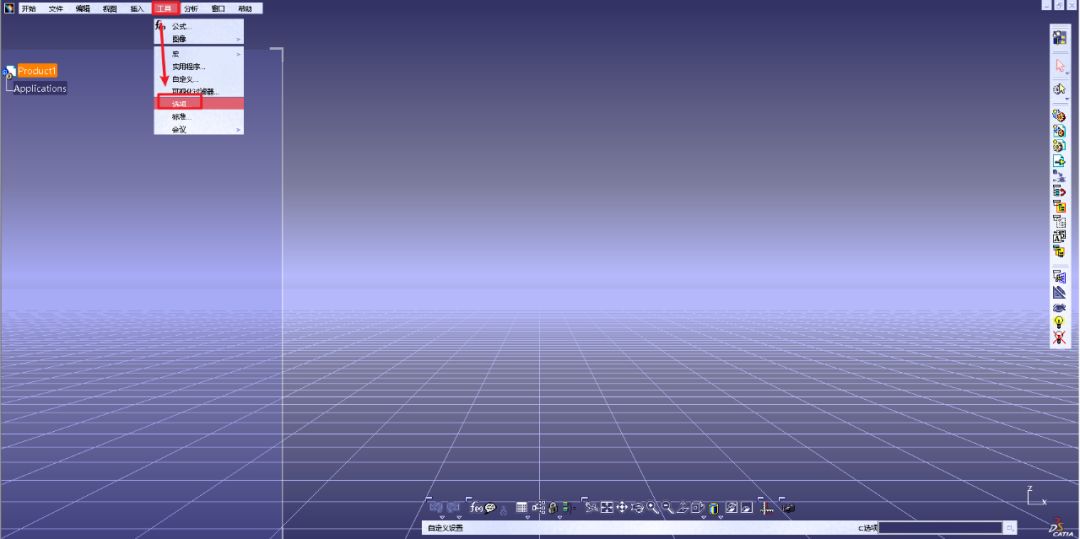Click the shading view mode cylinder icon

pyautogui.click(x=713, y=508)
